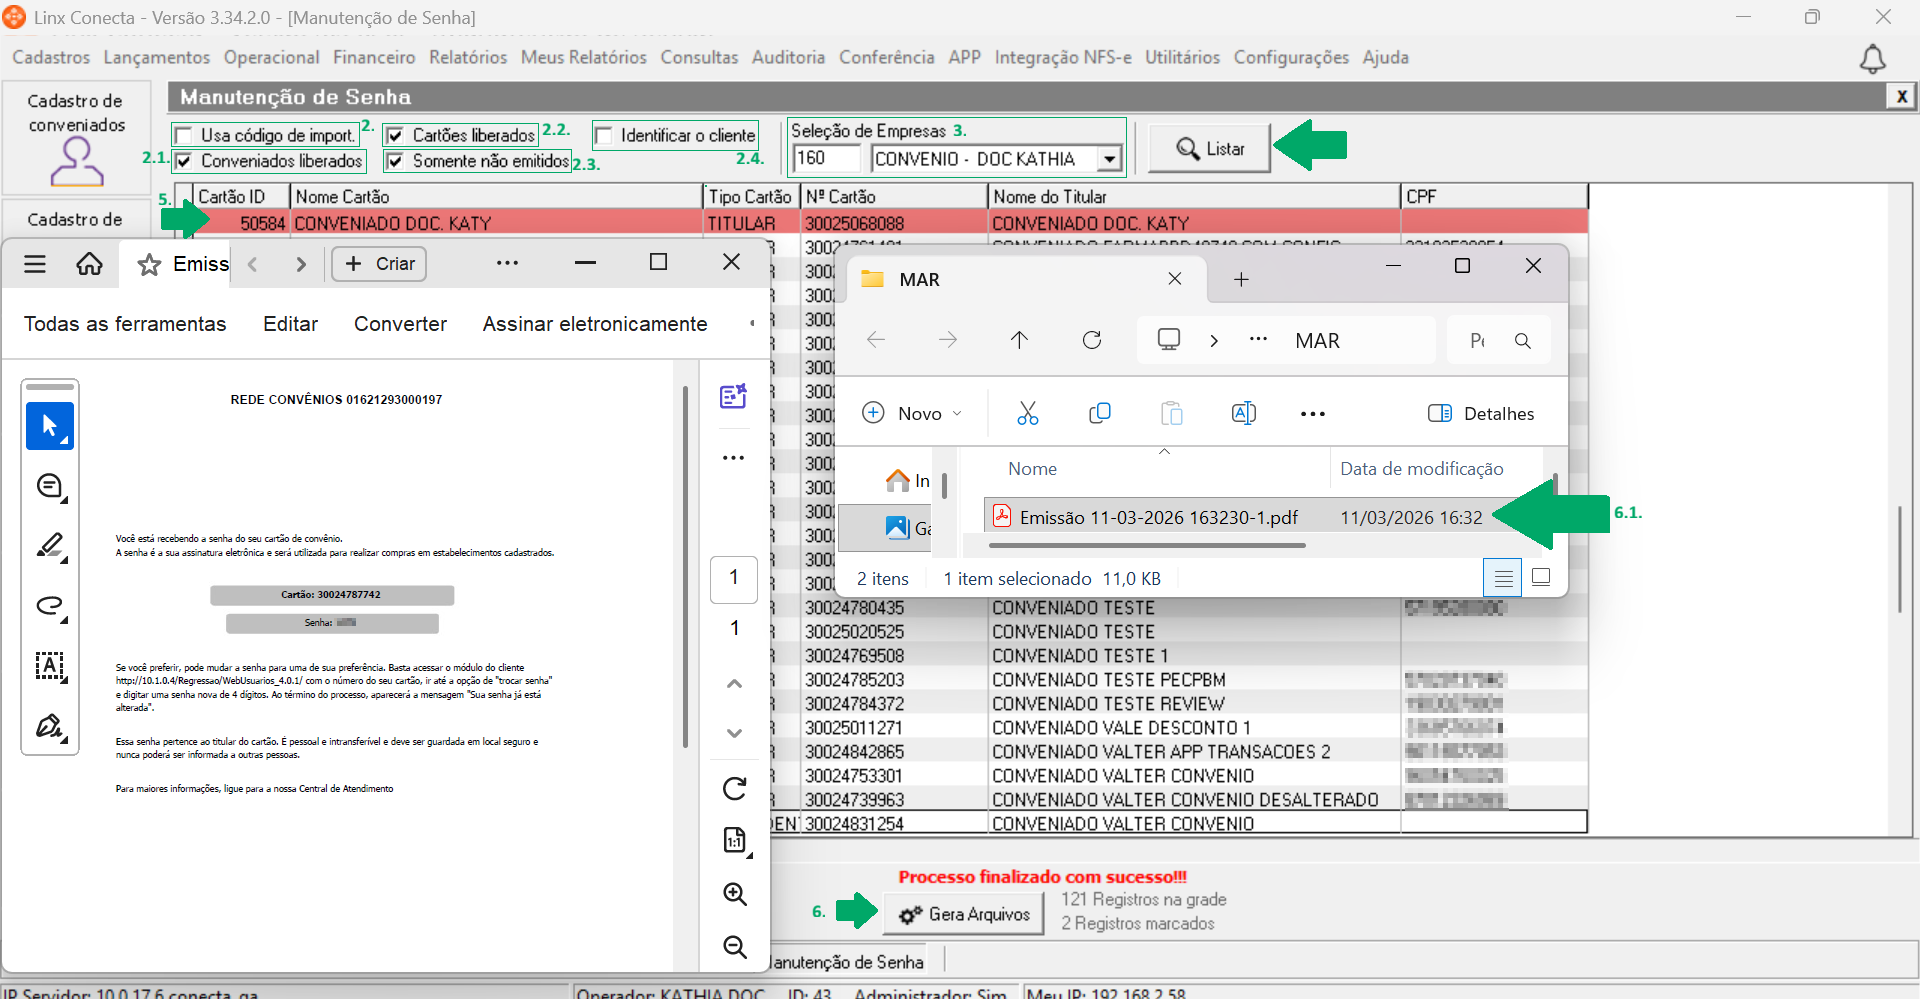1920x999 pixels.
Task: Open the Relatórios menu
Action: point(468,58)
